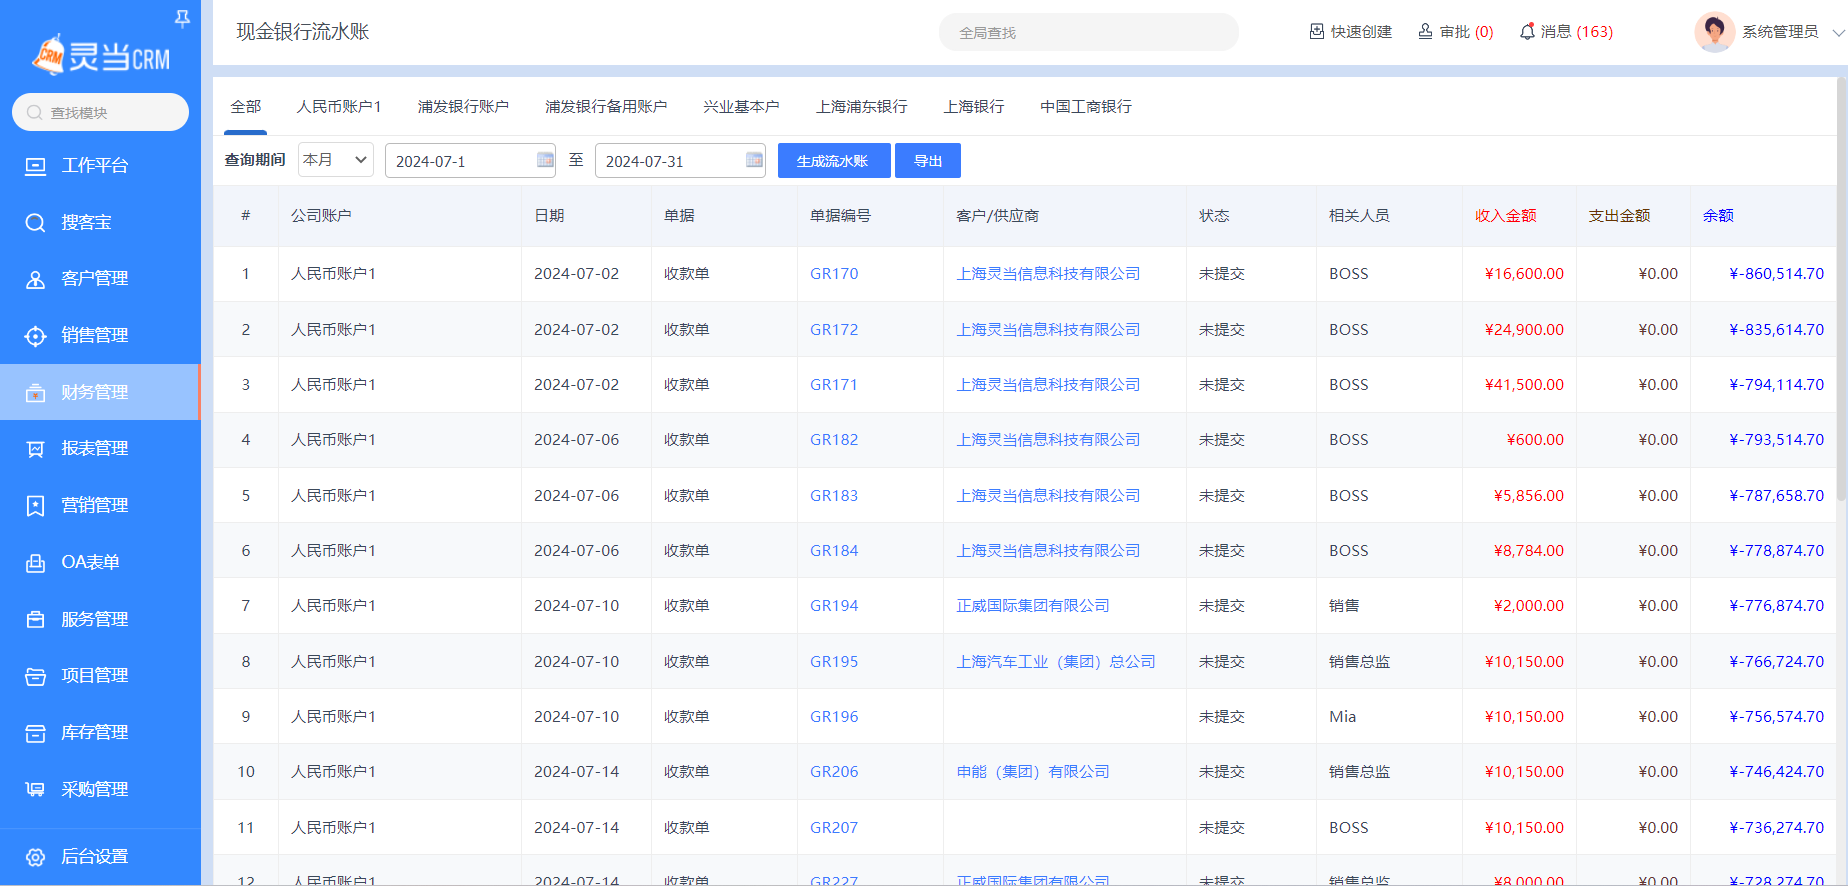Click the system administrator avatar
Image resolution: width=1848 pixels, height=886 pixels.
point(1714,32)
